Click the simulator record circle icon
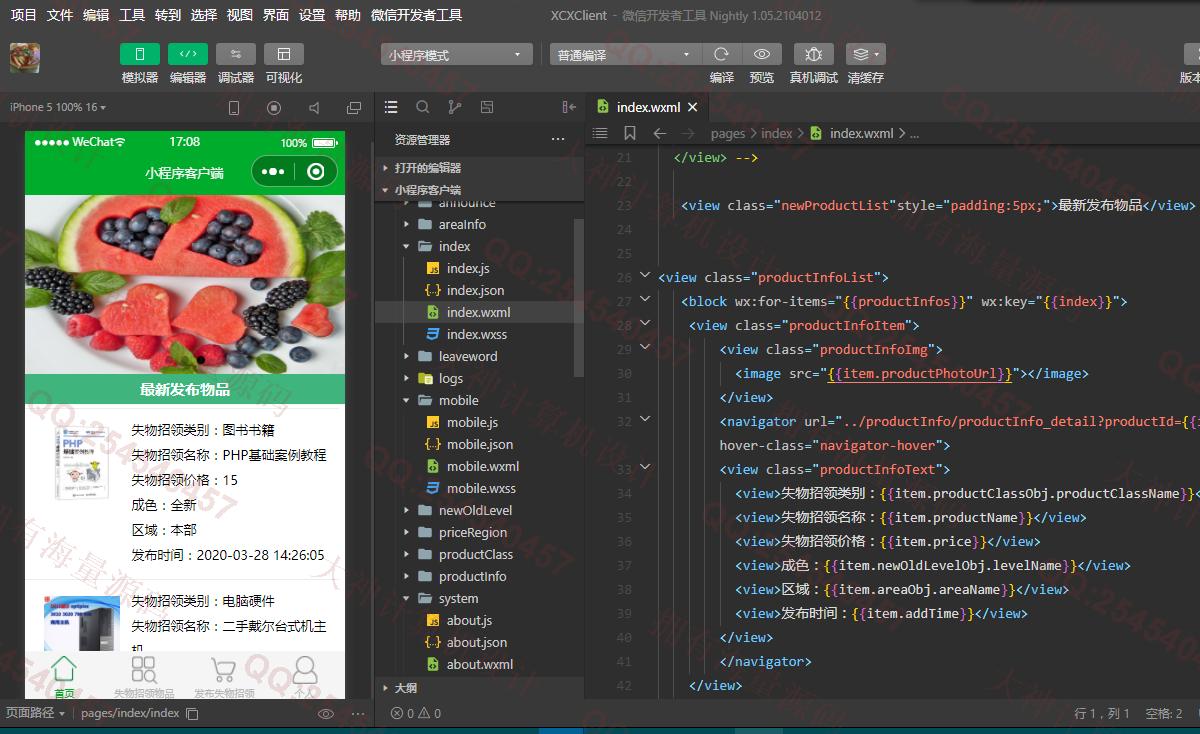1200x734 pixels. pyautogui.click(x=274, y=107)
